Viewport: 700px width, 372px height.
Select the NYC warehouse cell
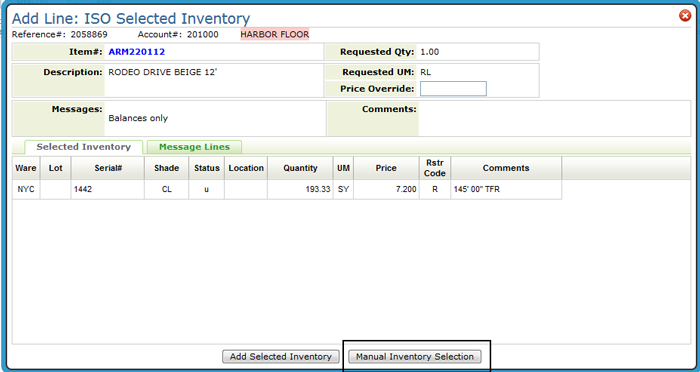pyautogui.click(x=26, y=189)
